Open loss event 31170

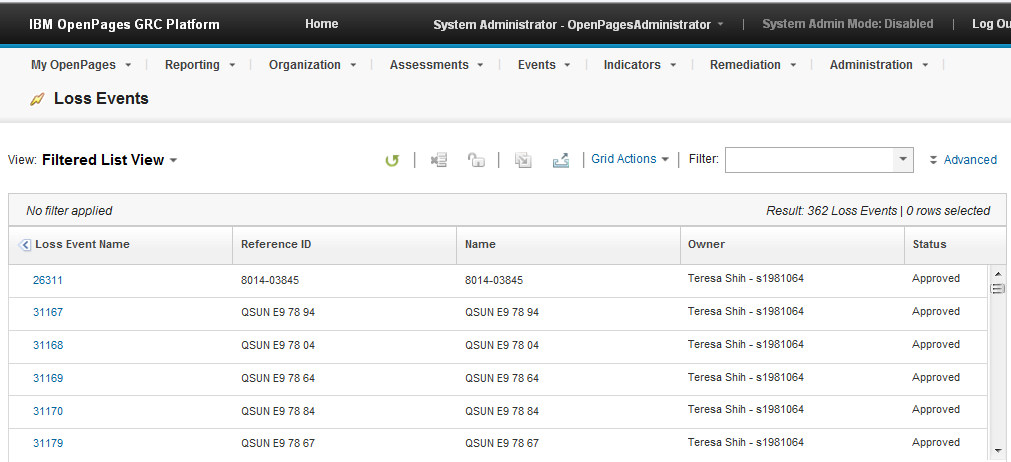(x=48, y=411)
